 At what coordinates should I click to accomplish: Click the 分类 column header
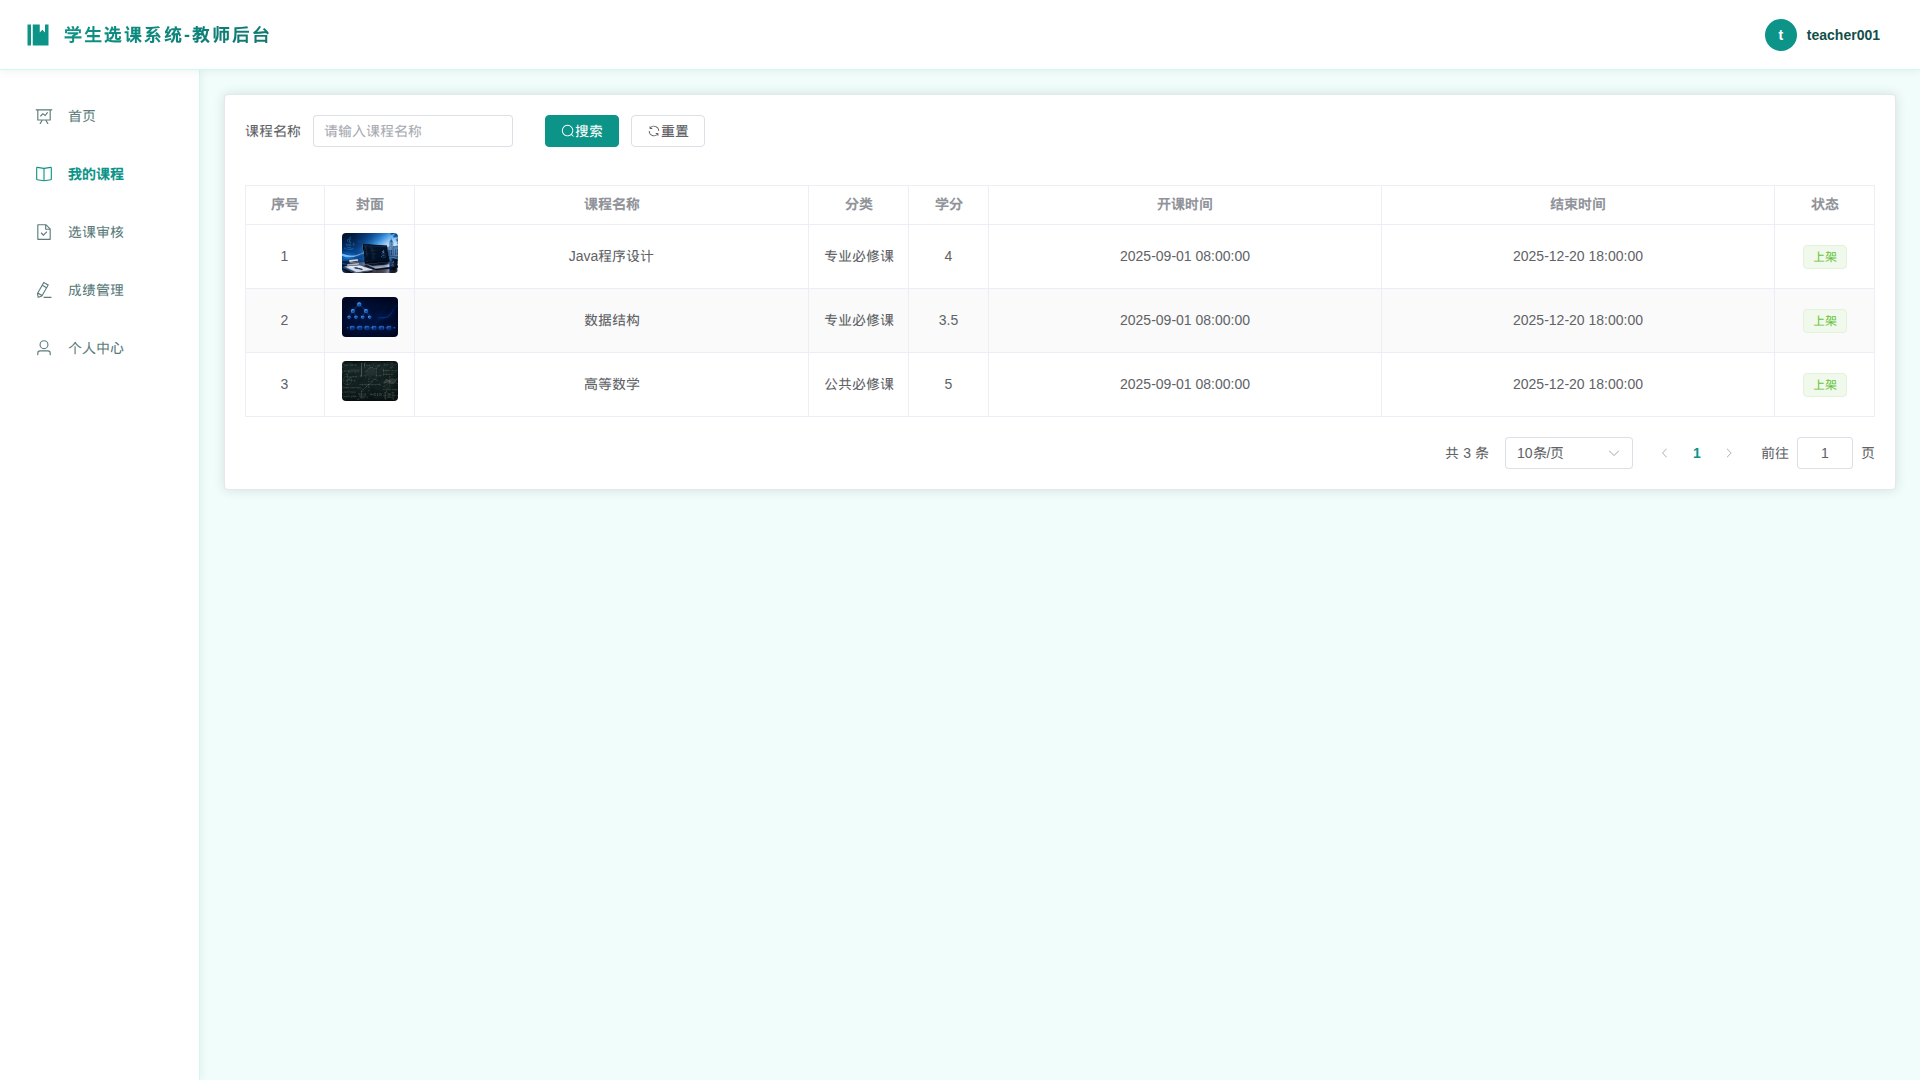[859, 204]
